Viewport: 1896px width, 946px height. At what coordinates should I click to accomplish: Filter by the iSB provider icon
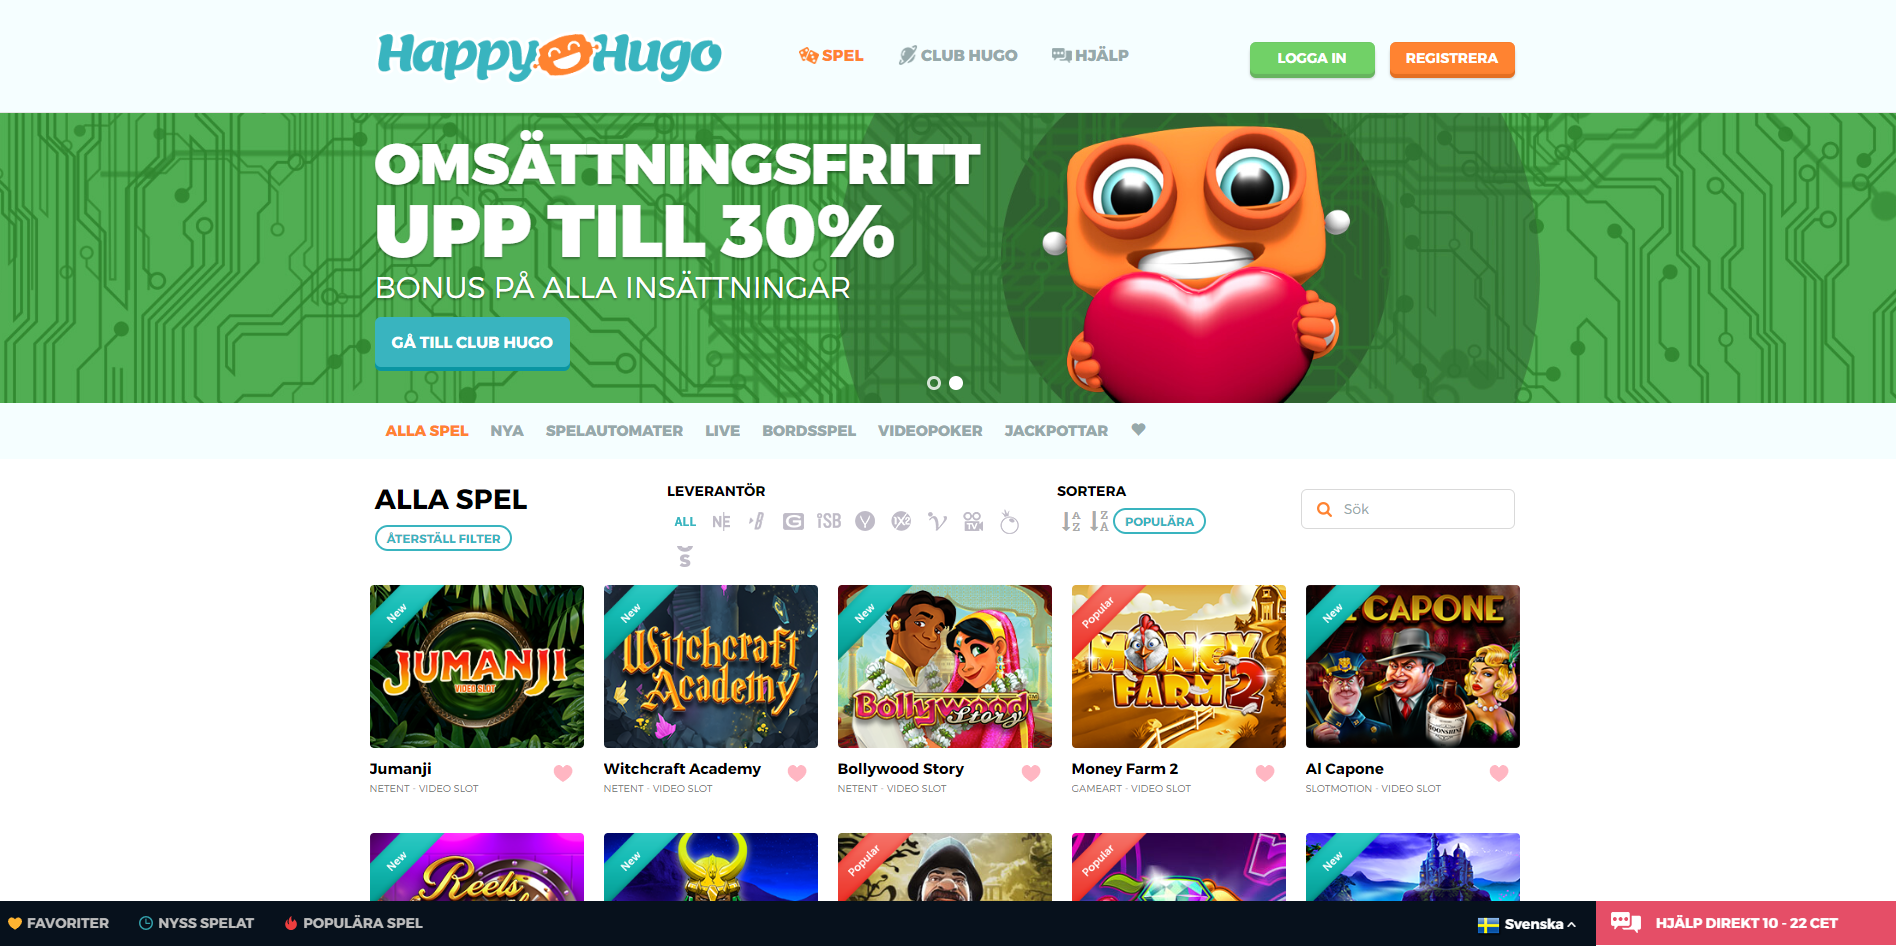(x=829, y=521)
